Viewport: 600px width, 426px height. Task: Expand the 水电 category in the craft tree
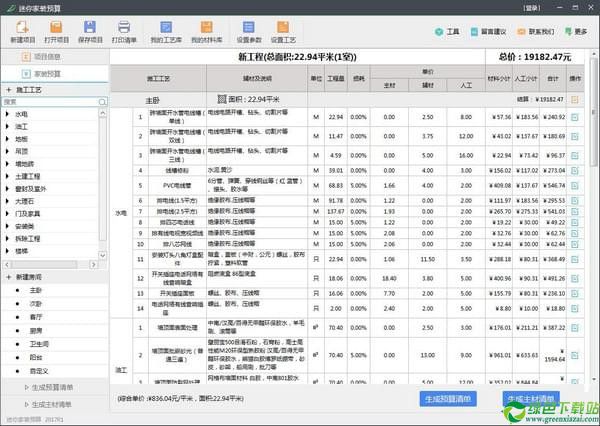tap(21, 114)
